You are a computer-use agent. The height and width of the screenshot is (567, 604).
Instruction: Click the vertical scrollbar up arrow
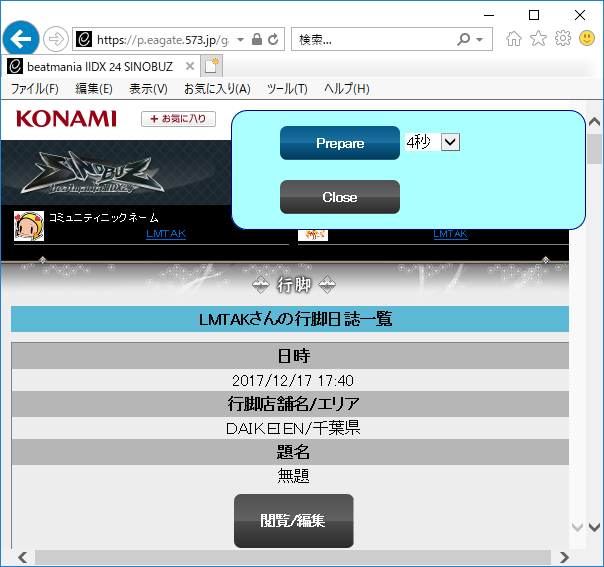(594, 122)
